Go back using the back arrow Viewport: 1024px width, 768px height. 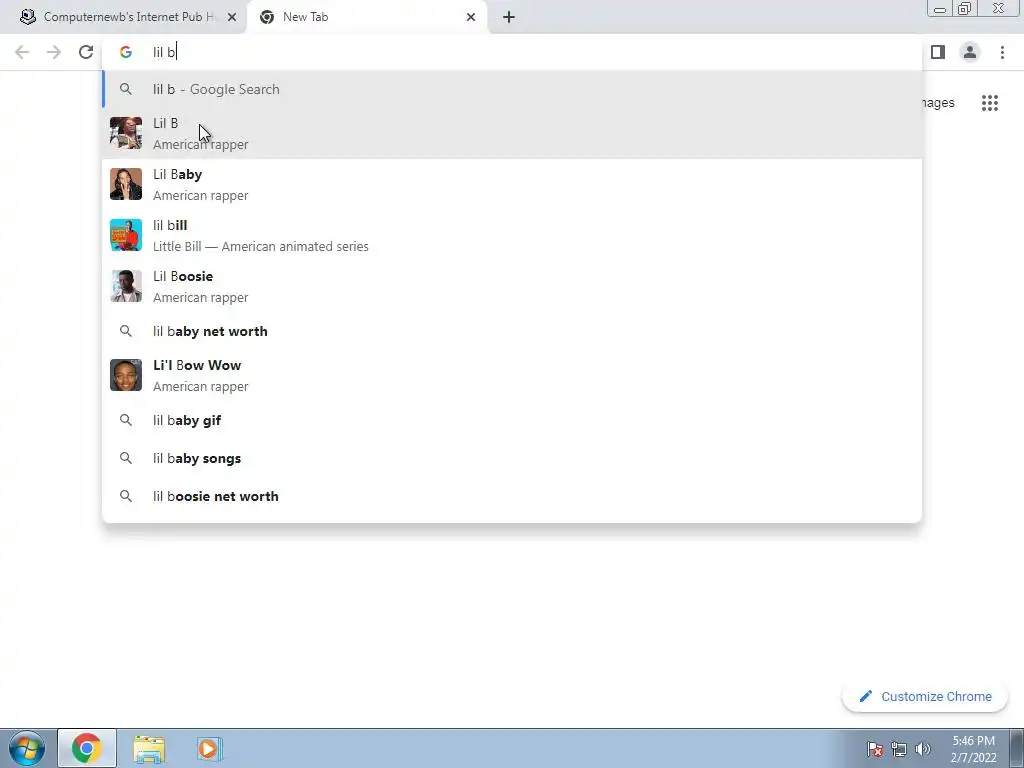pyautogui.click(x=22, y=52)
